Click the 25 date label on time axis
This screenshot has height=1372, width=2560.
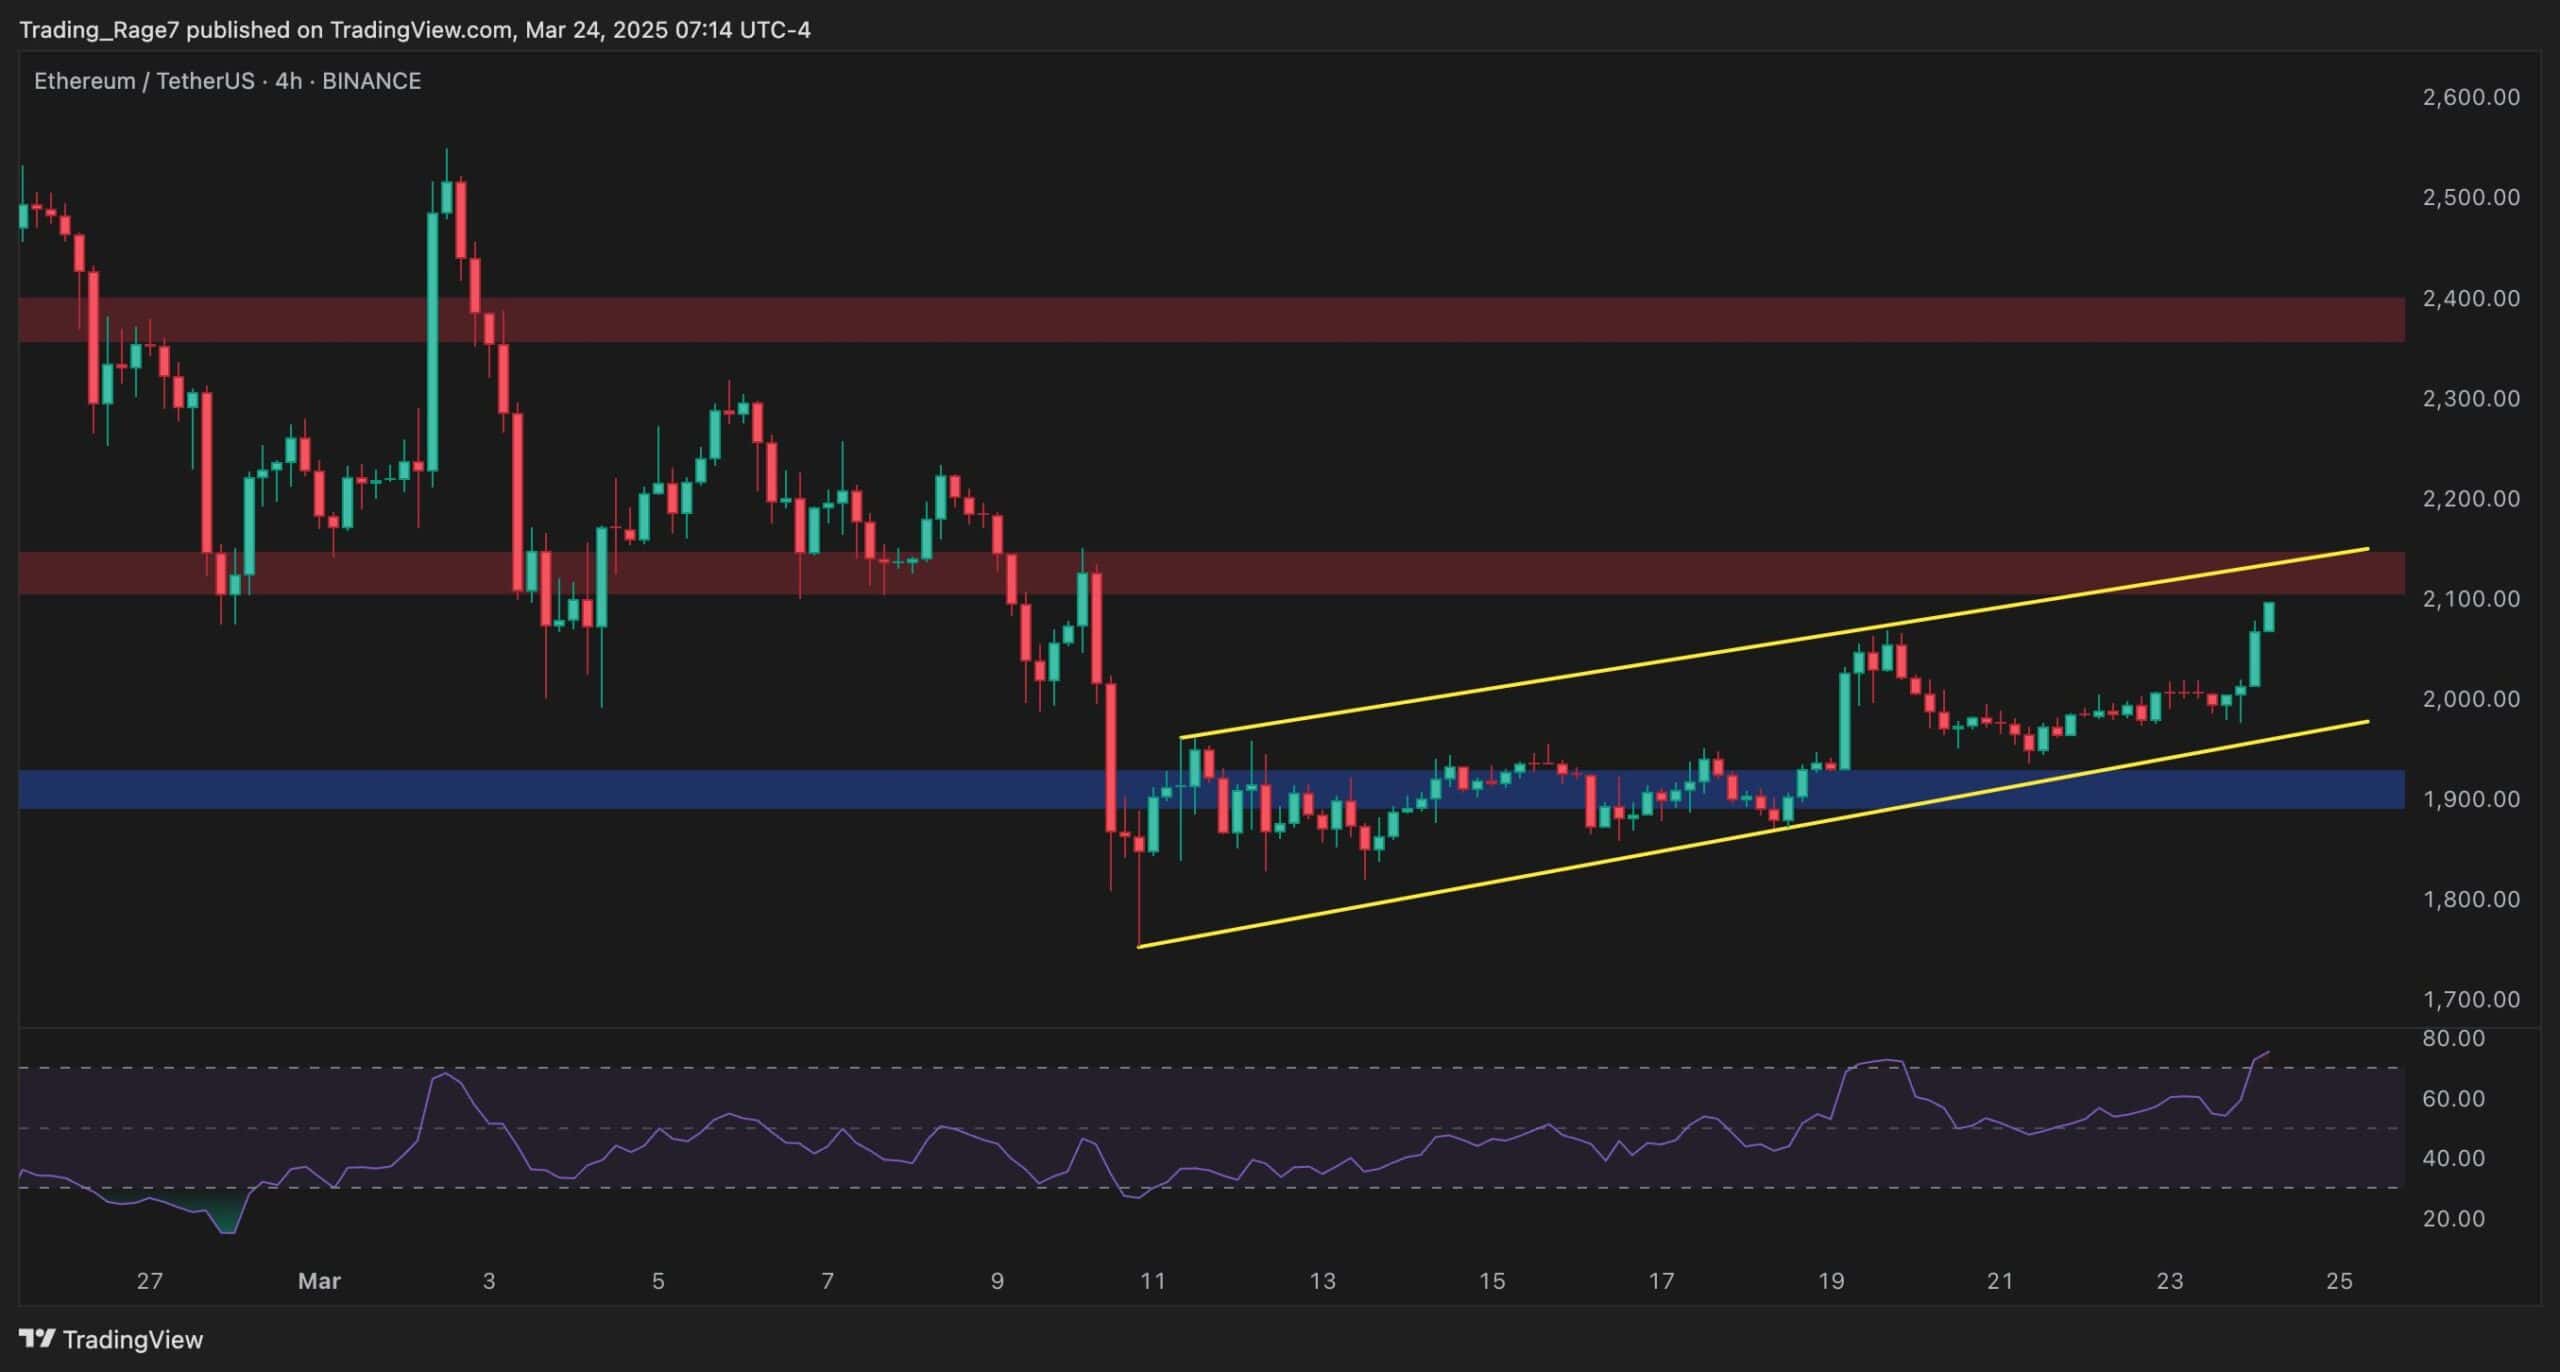2338,1281
